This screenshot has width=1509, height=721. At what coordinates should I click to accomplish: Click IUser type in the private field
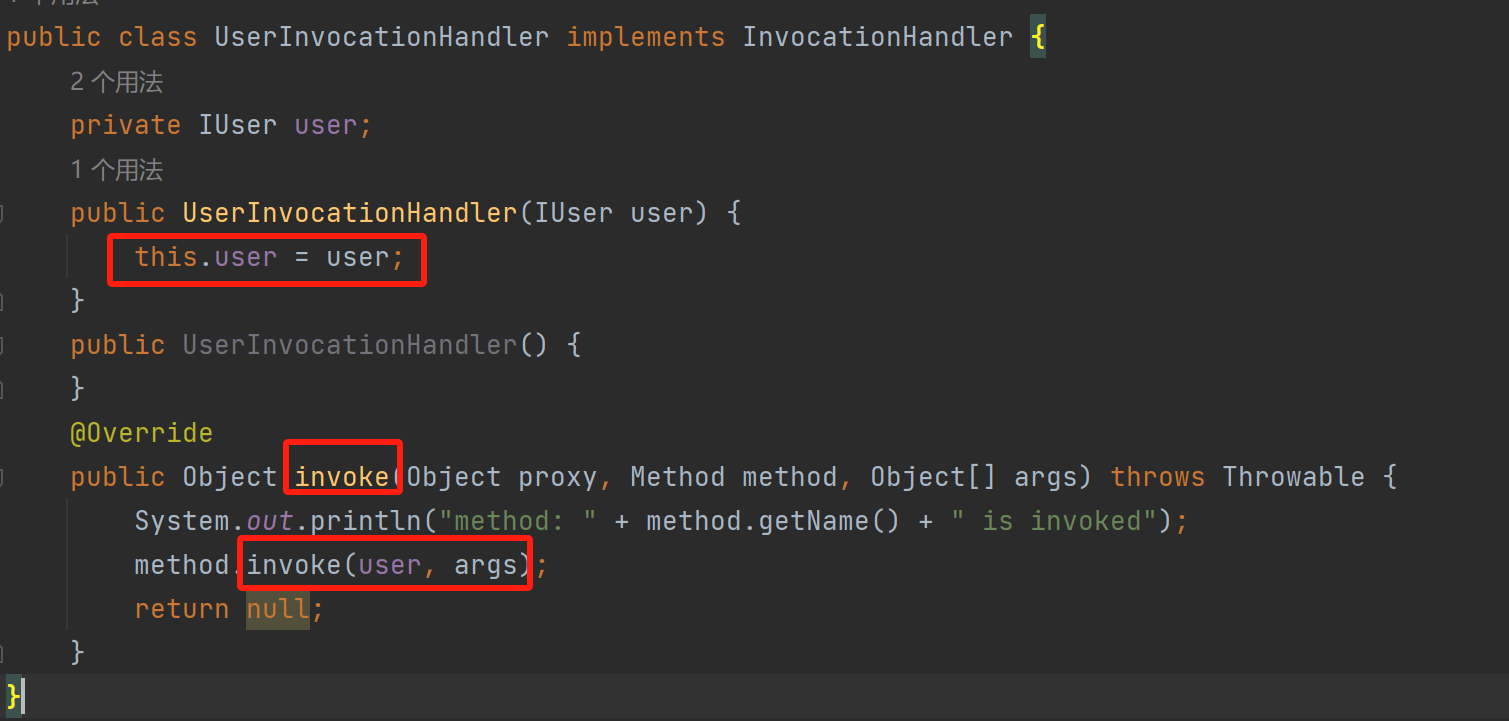click(x=237, y=126)
